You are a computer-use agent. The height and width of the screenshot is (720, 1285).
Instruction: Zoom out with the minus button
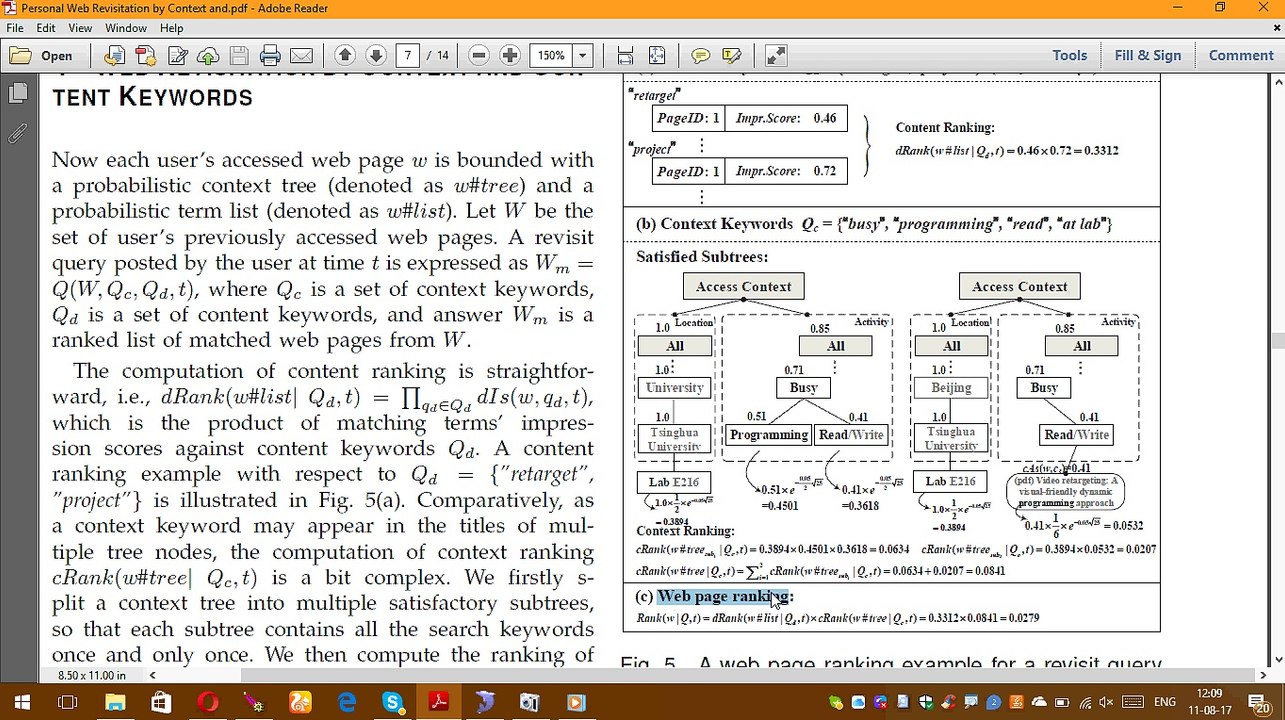coord(479,56)
